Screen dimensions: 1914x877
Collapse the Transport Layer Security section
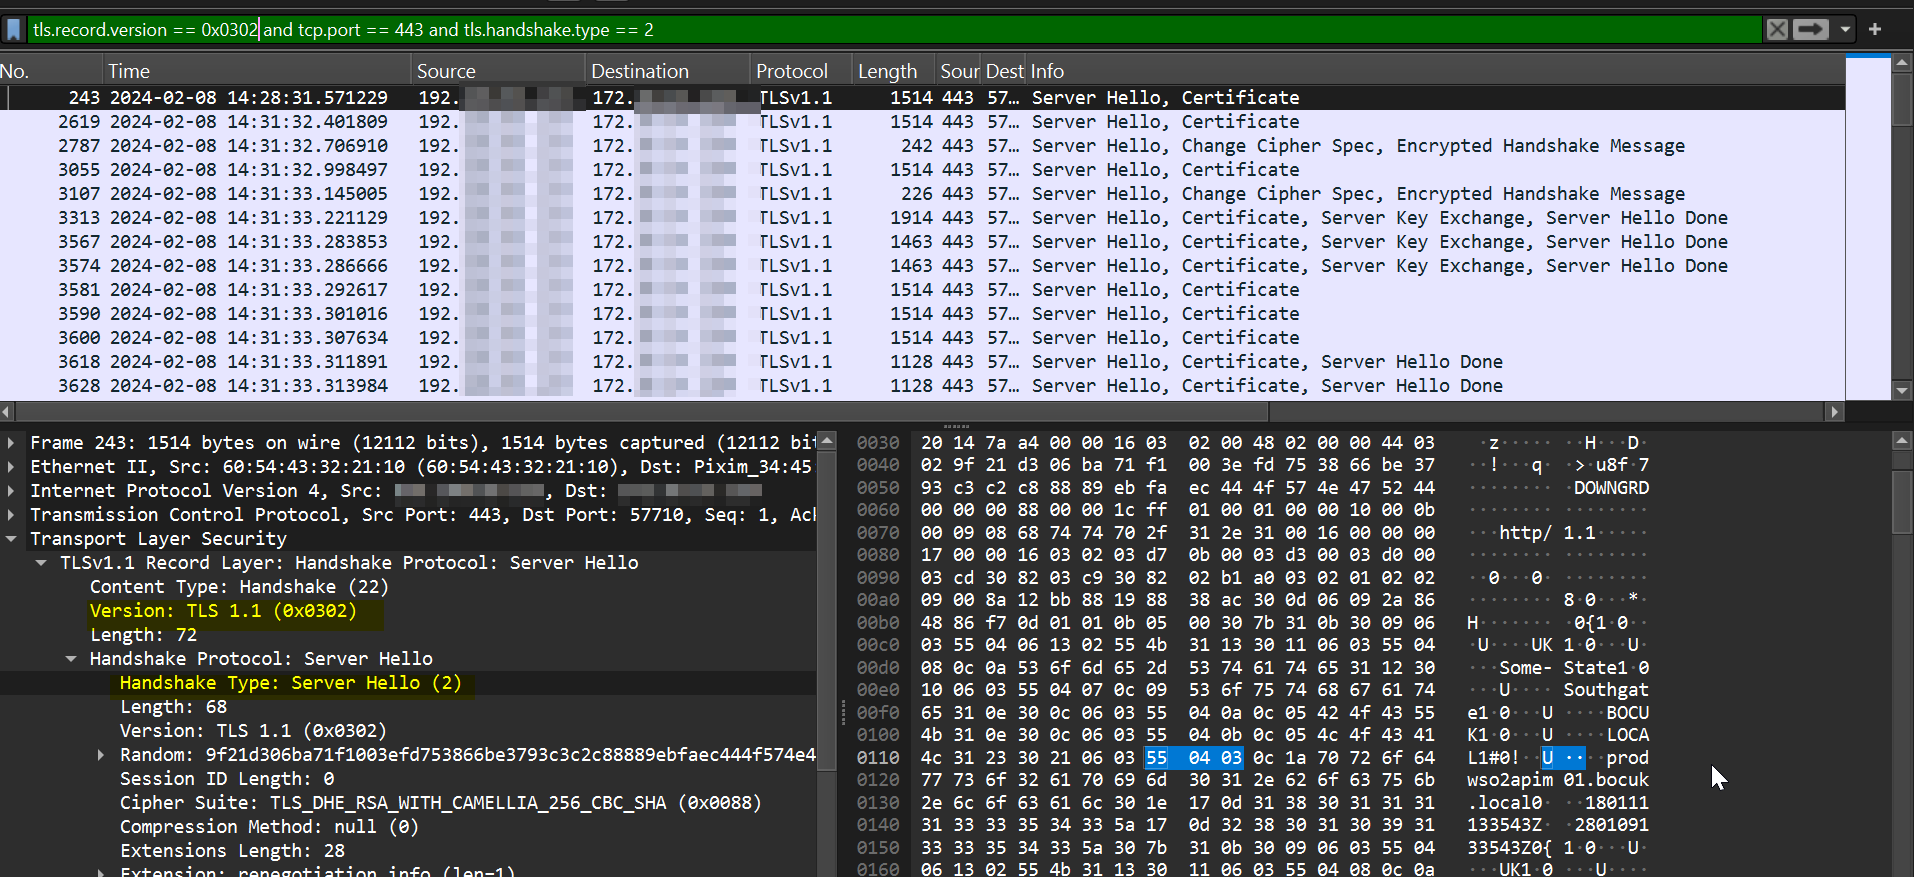pos(11,539)
